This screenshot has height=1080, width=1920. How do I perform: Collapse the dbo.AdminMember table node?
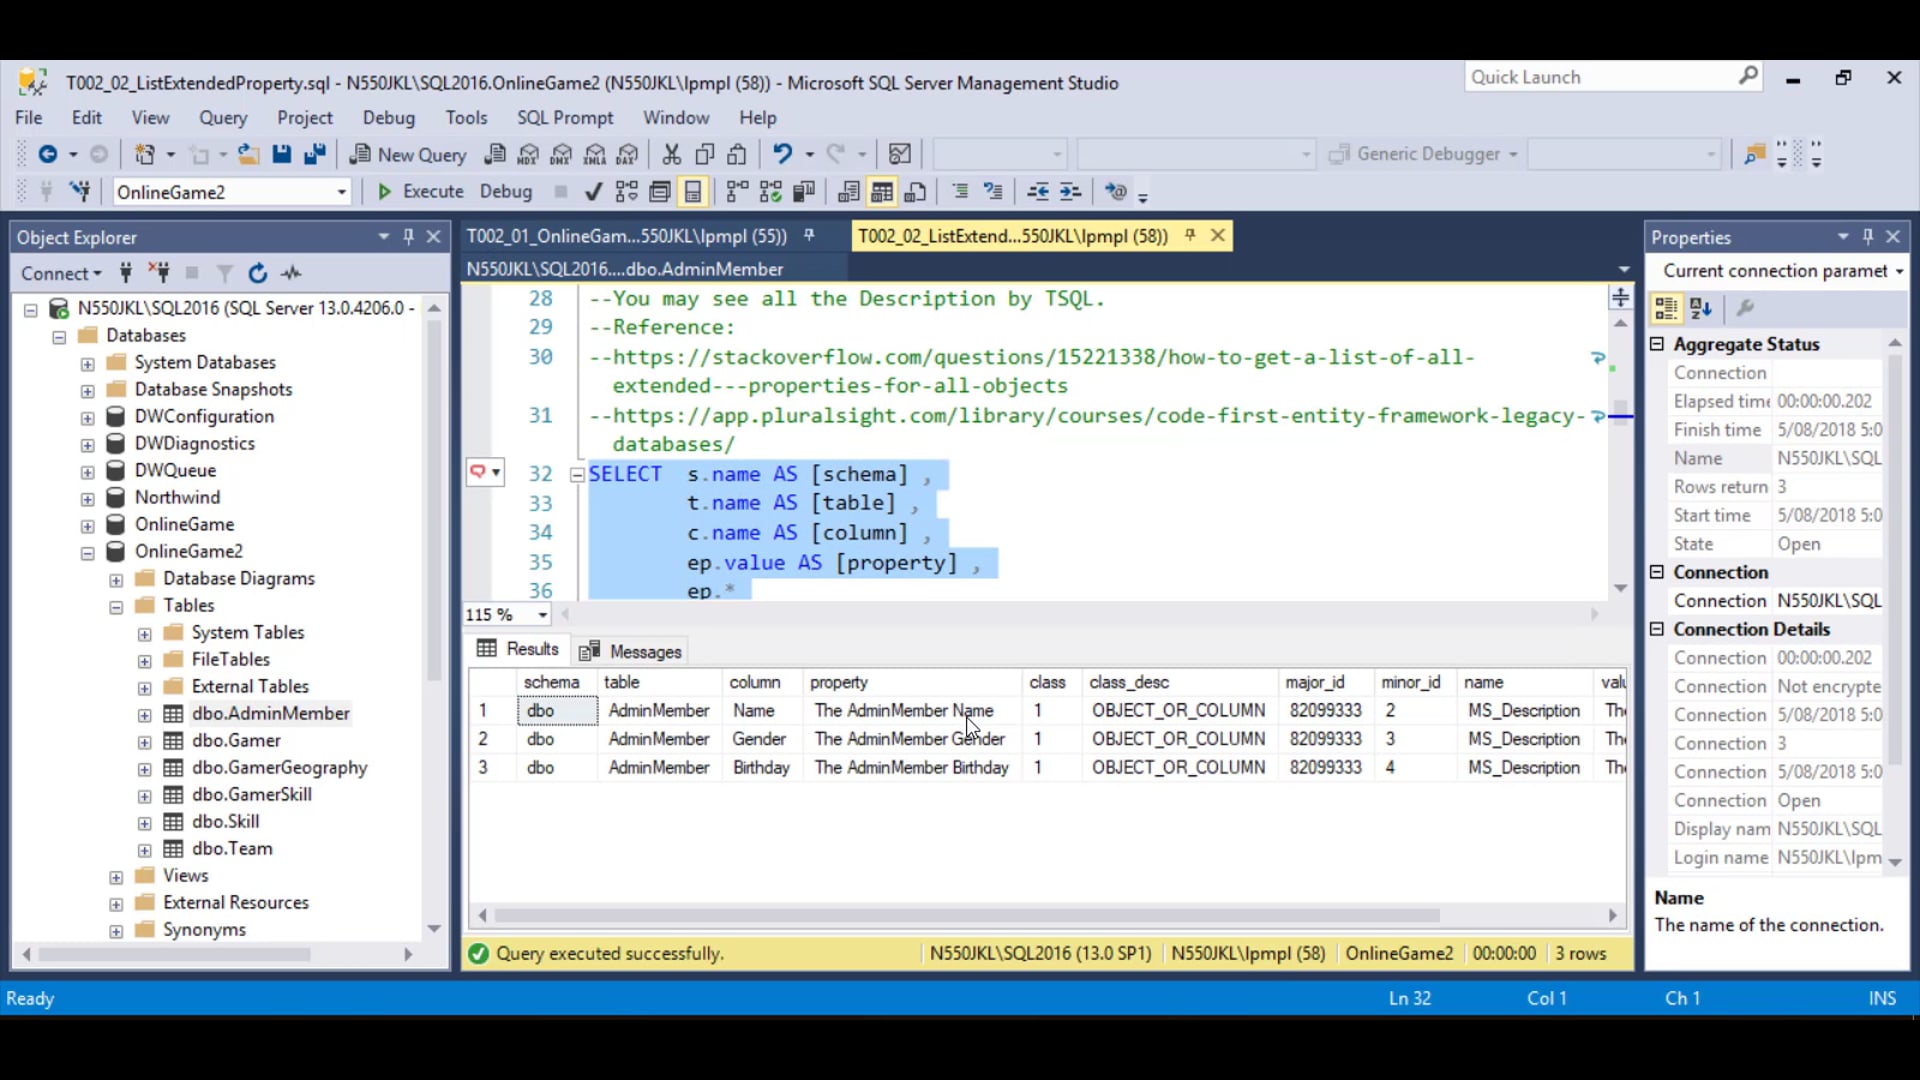pos(143,713)
